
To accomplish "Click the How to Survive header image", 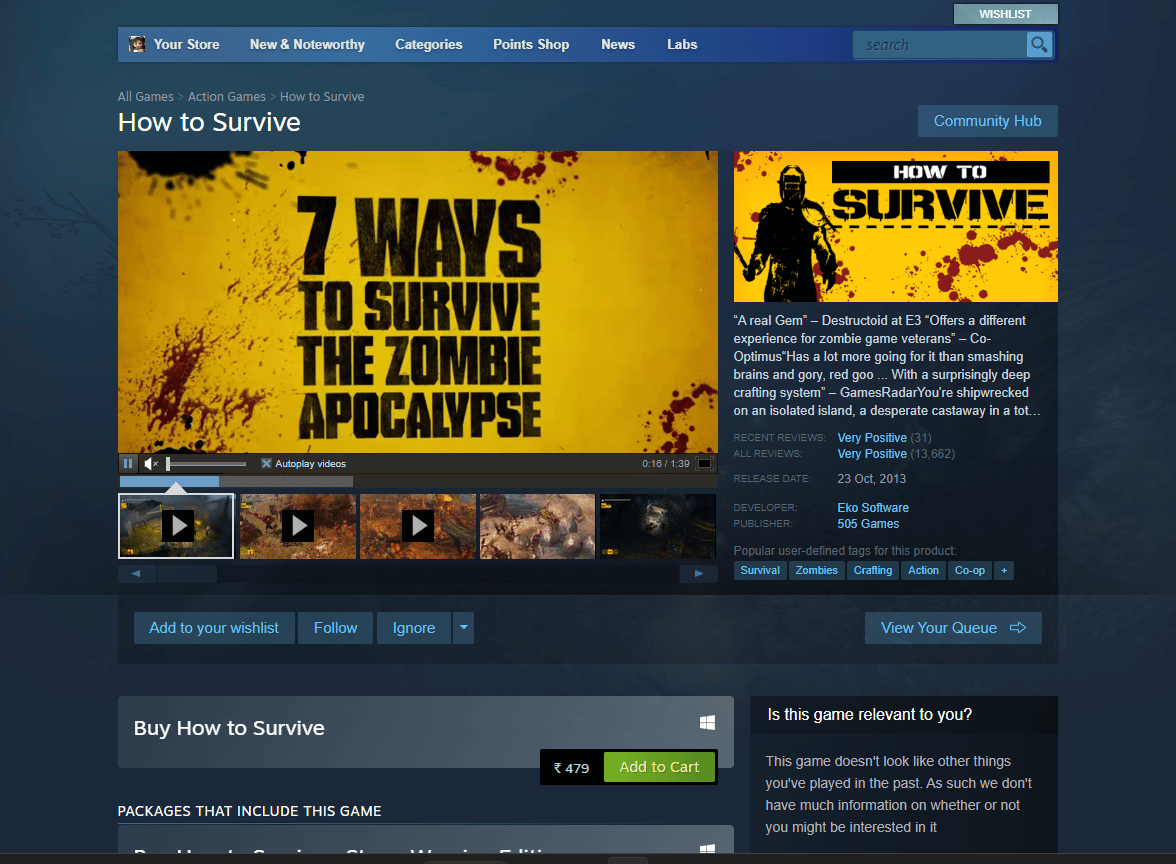I will point(896,226).
